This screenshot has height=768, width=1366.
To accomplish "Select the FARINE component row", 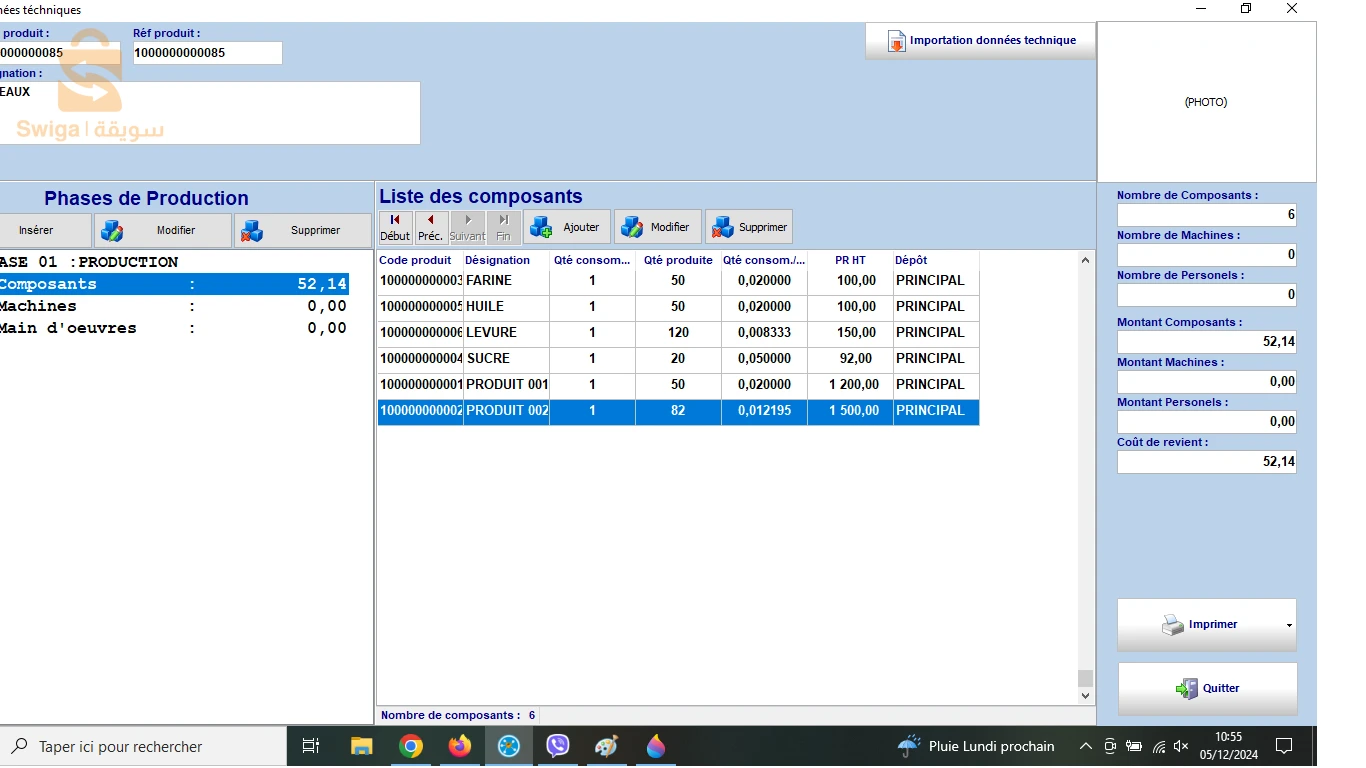I will click(x=678, y=281).
